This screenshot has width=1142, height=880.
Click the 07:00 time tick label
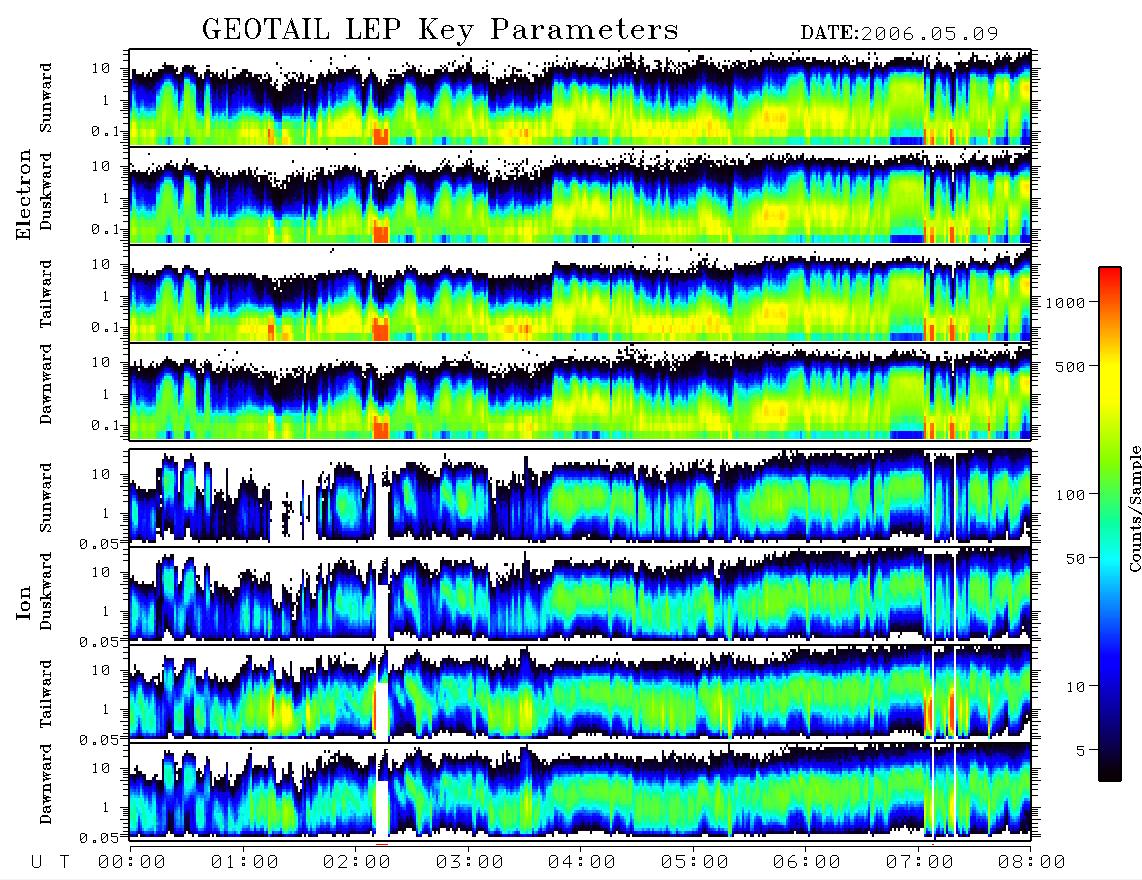pos(920,862)
